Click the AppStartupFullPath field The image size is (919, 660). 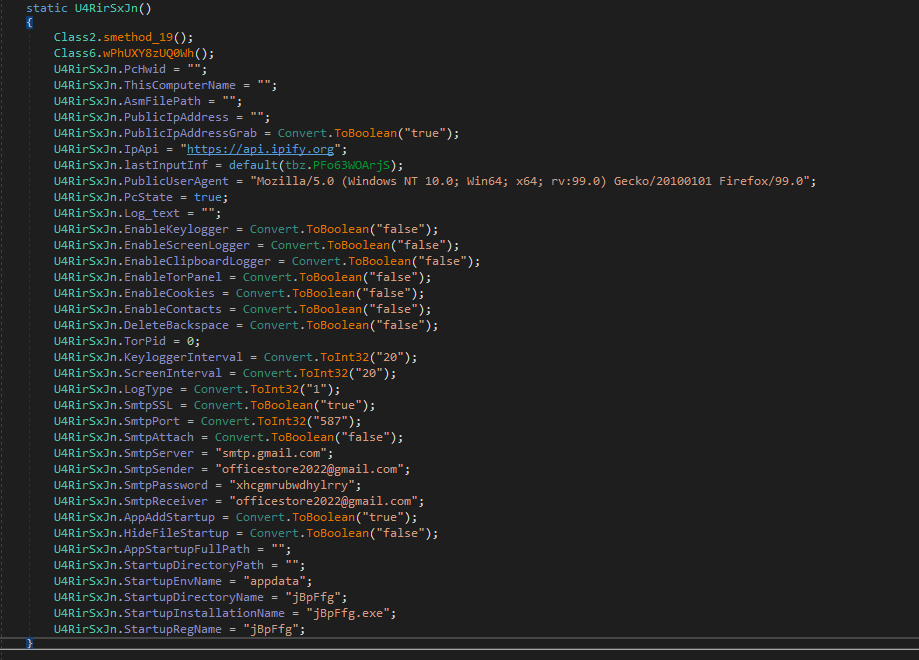coord(186,549)
